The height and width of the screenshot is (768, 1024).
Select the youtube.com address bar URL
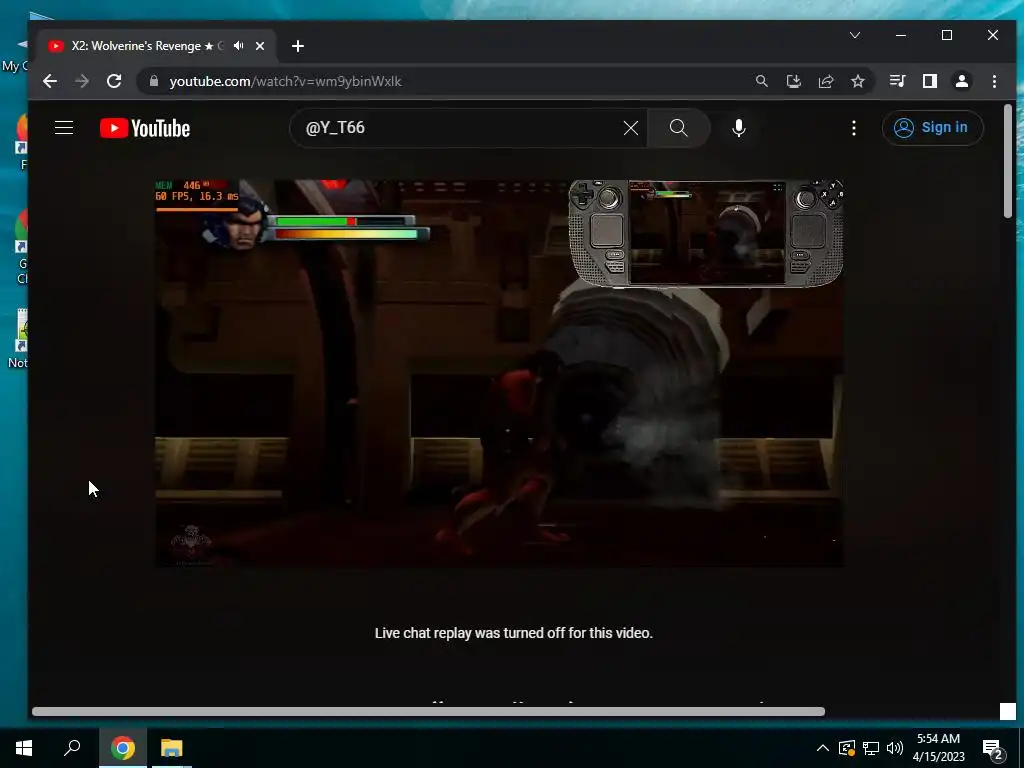click(x=285, y=81)
